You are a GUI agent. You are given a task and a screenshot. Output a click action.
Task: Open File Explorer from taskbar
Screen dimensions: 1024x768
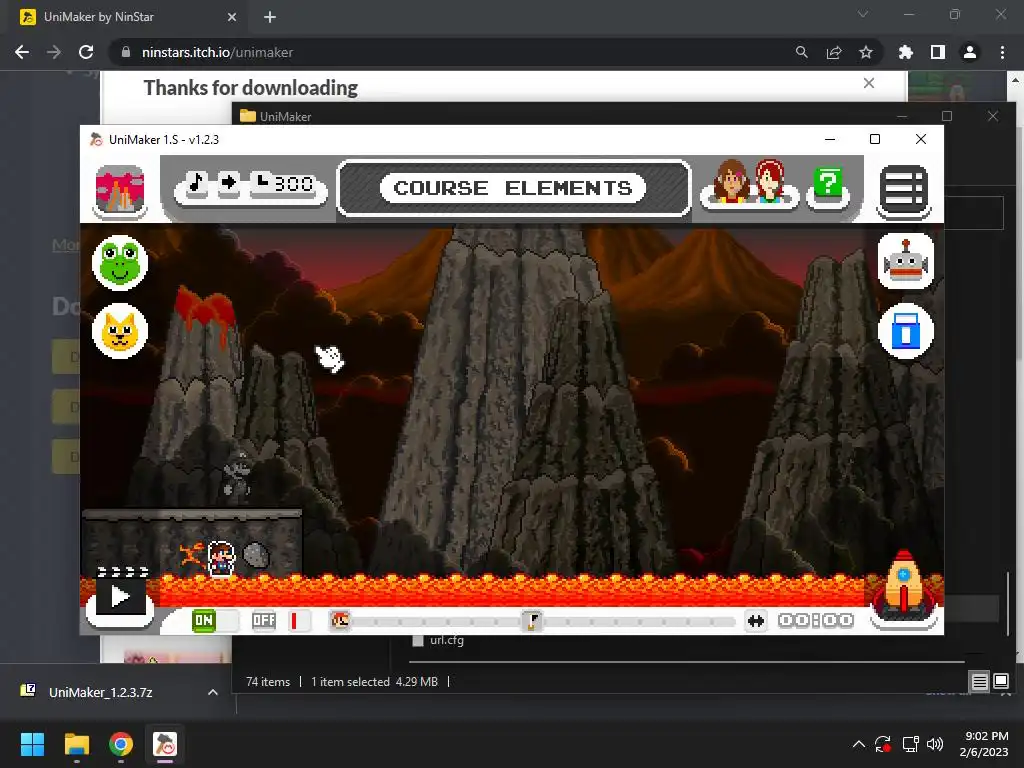click(x=76, y=744)
